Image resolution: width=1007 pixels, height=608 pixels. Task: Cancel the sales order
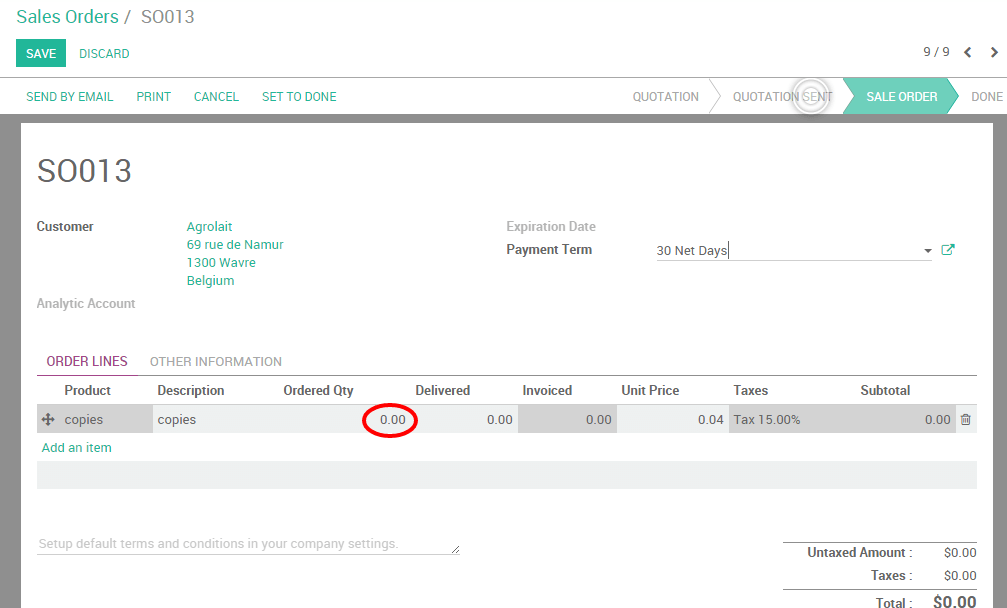(x=216, y=96)
